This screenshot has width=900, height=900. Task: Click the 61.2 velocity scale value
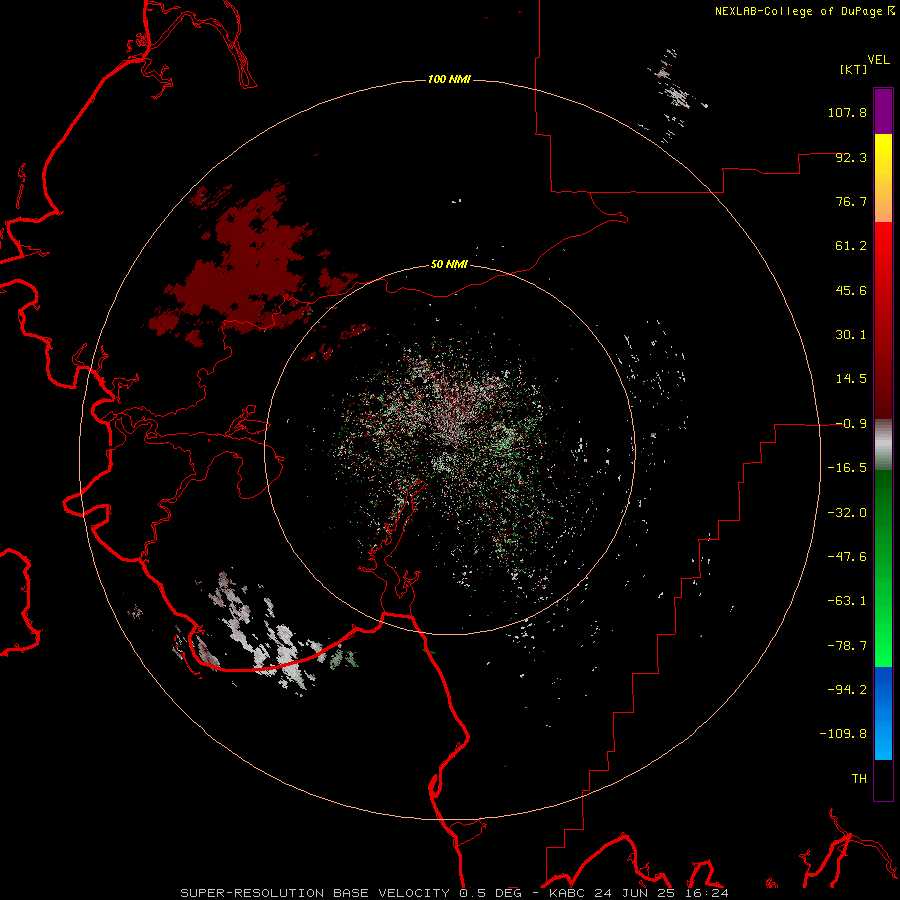[851, 246]
